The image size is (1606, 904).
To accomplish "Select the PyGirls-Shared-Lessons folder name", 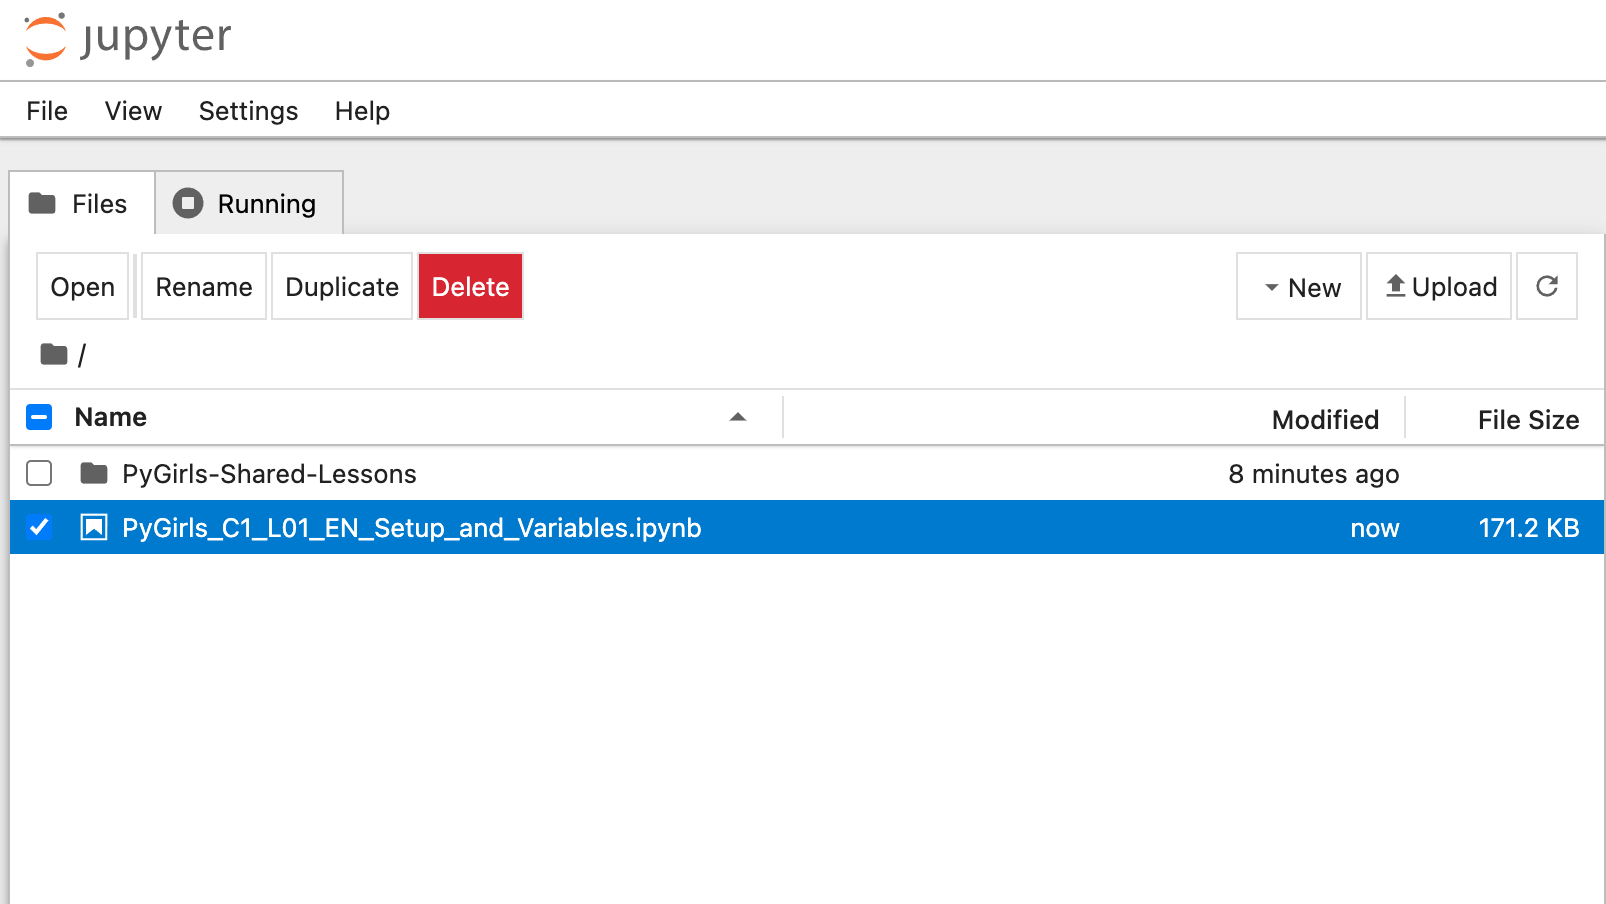I will (x=269, y=474).
